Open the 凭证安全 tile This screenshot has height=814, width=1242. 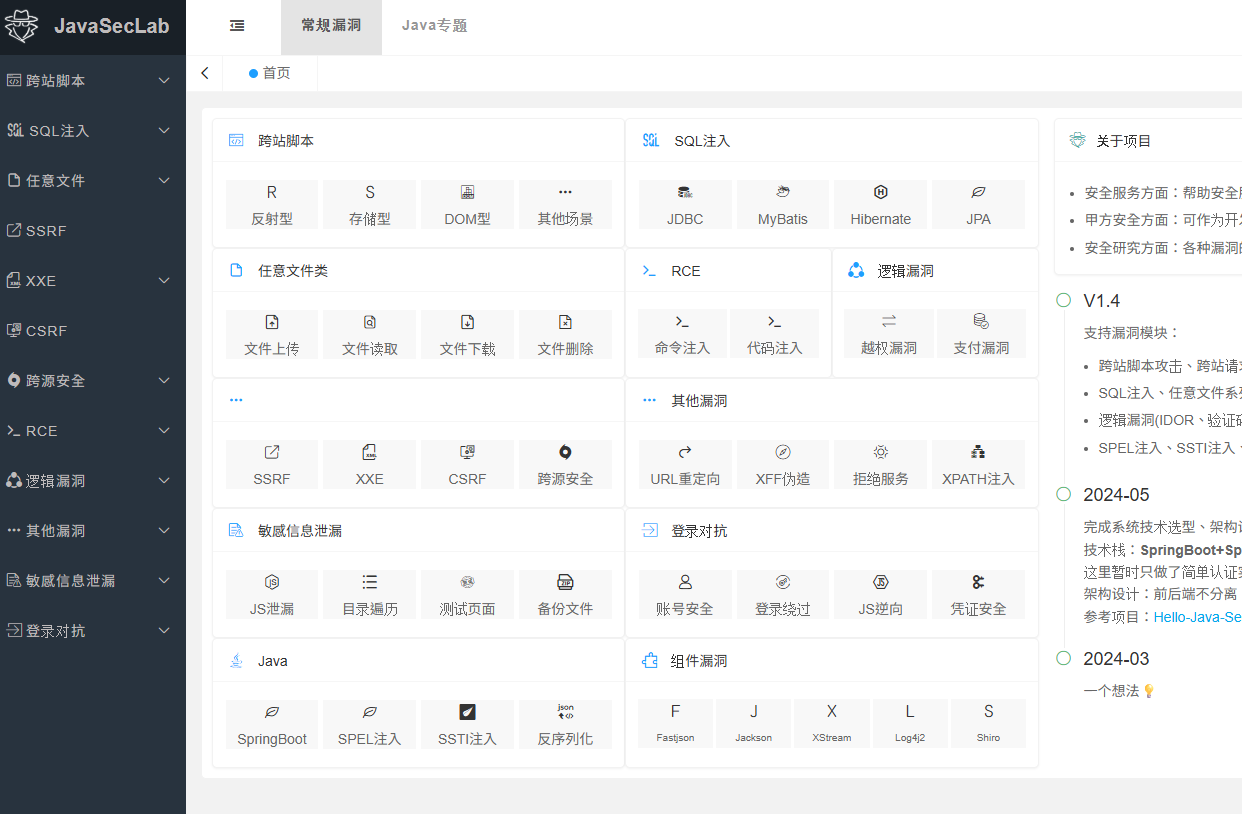click(x=978, y=595)
